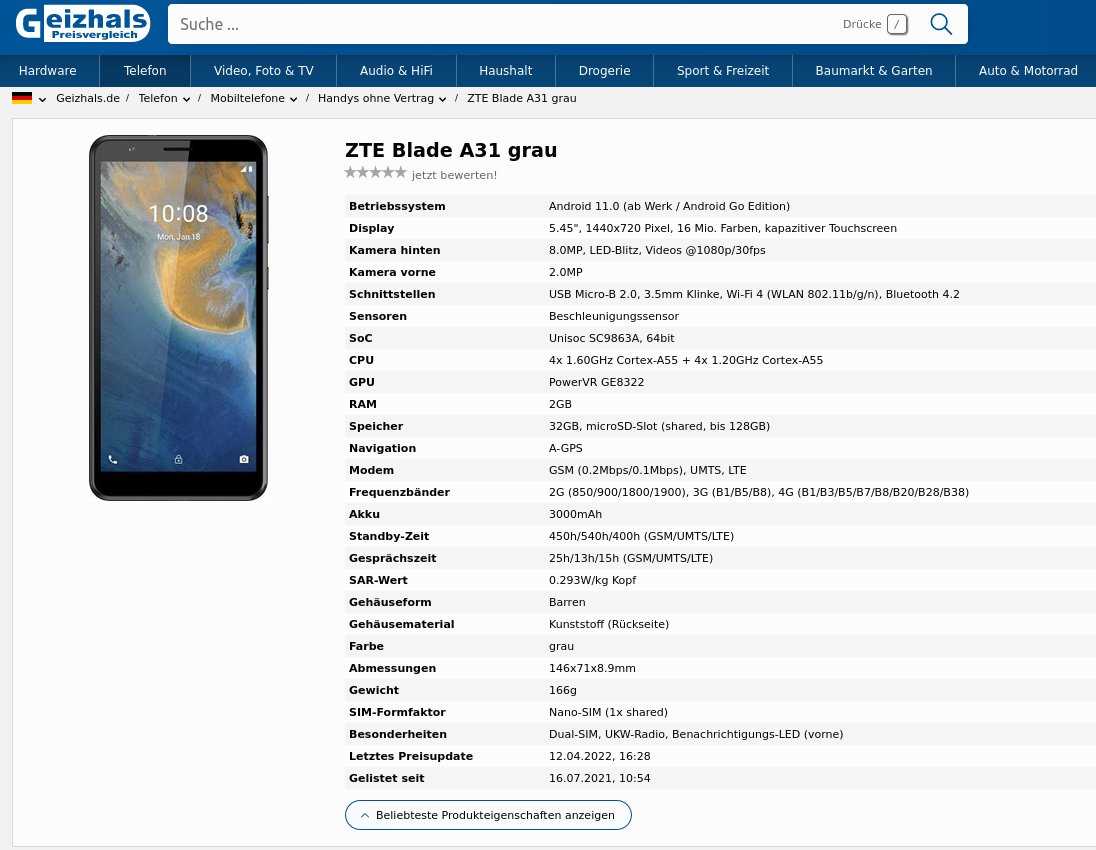Click the Mobiltelefone breadcrumb link

click(247, 99)
